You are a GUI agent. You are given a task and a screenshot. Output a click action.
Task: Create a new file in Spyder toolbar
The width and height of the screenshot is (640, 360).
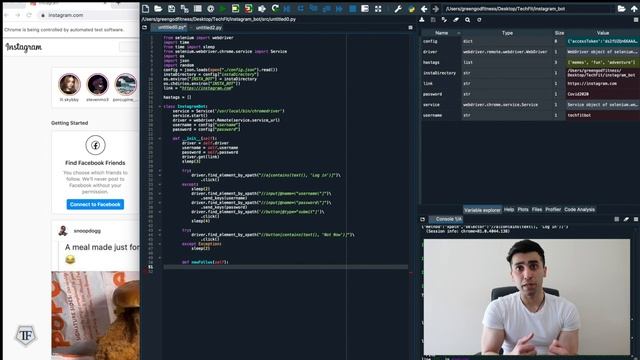(x=146, y=9)
